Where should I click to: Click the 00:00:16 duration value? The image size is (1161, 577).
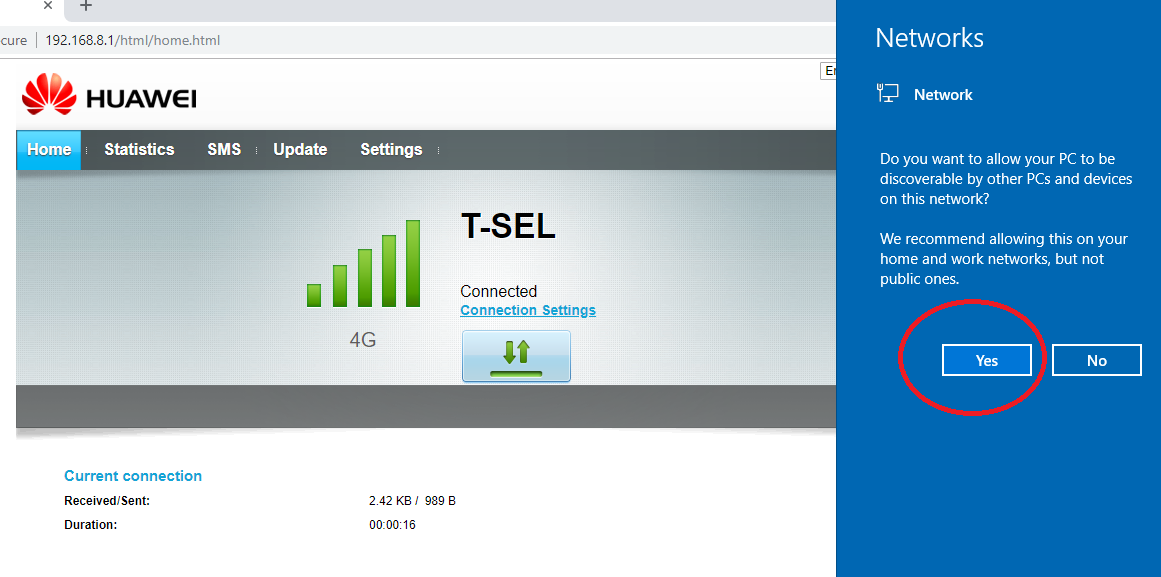pos(392,524)
